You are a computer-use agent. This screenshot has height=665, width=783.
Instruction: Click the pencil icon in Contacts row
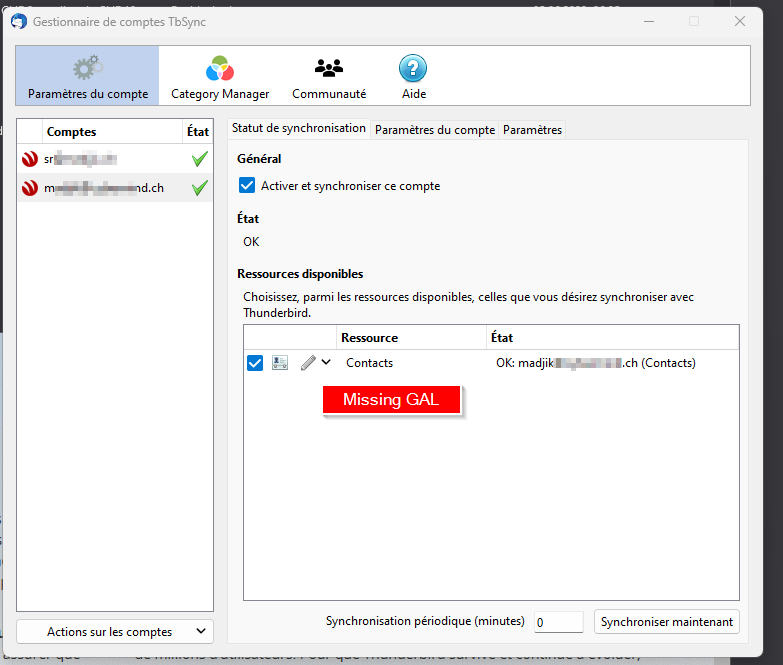point(308,363)
